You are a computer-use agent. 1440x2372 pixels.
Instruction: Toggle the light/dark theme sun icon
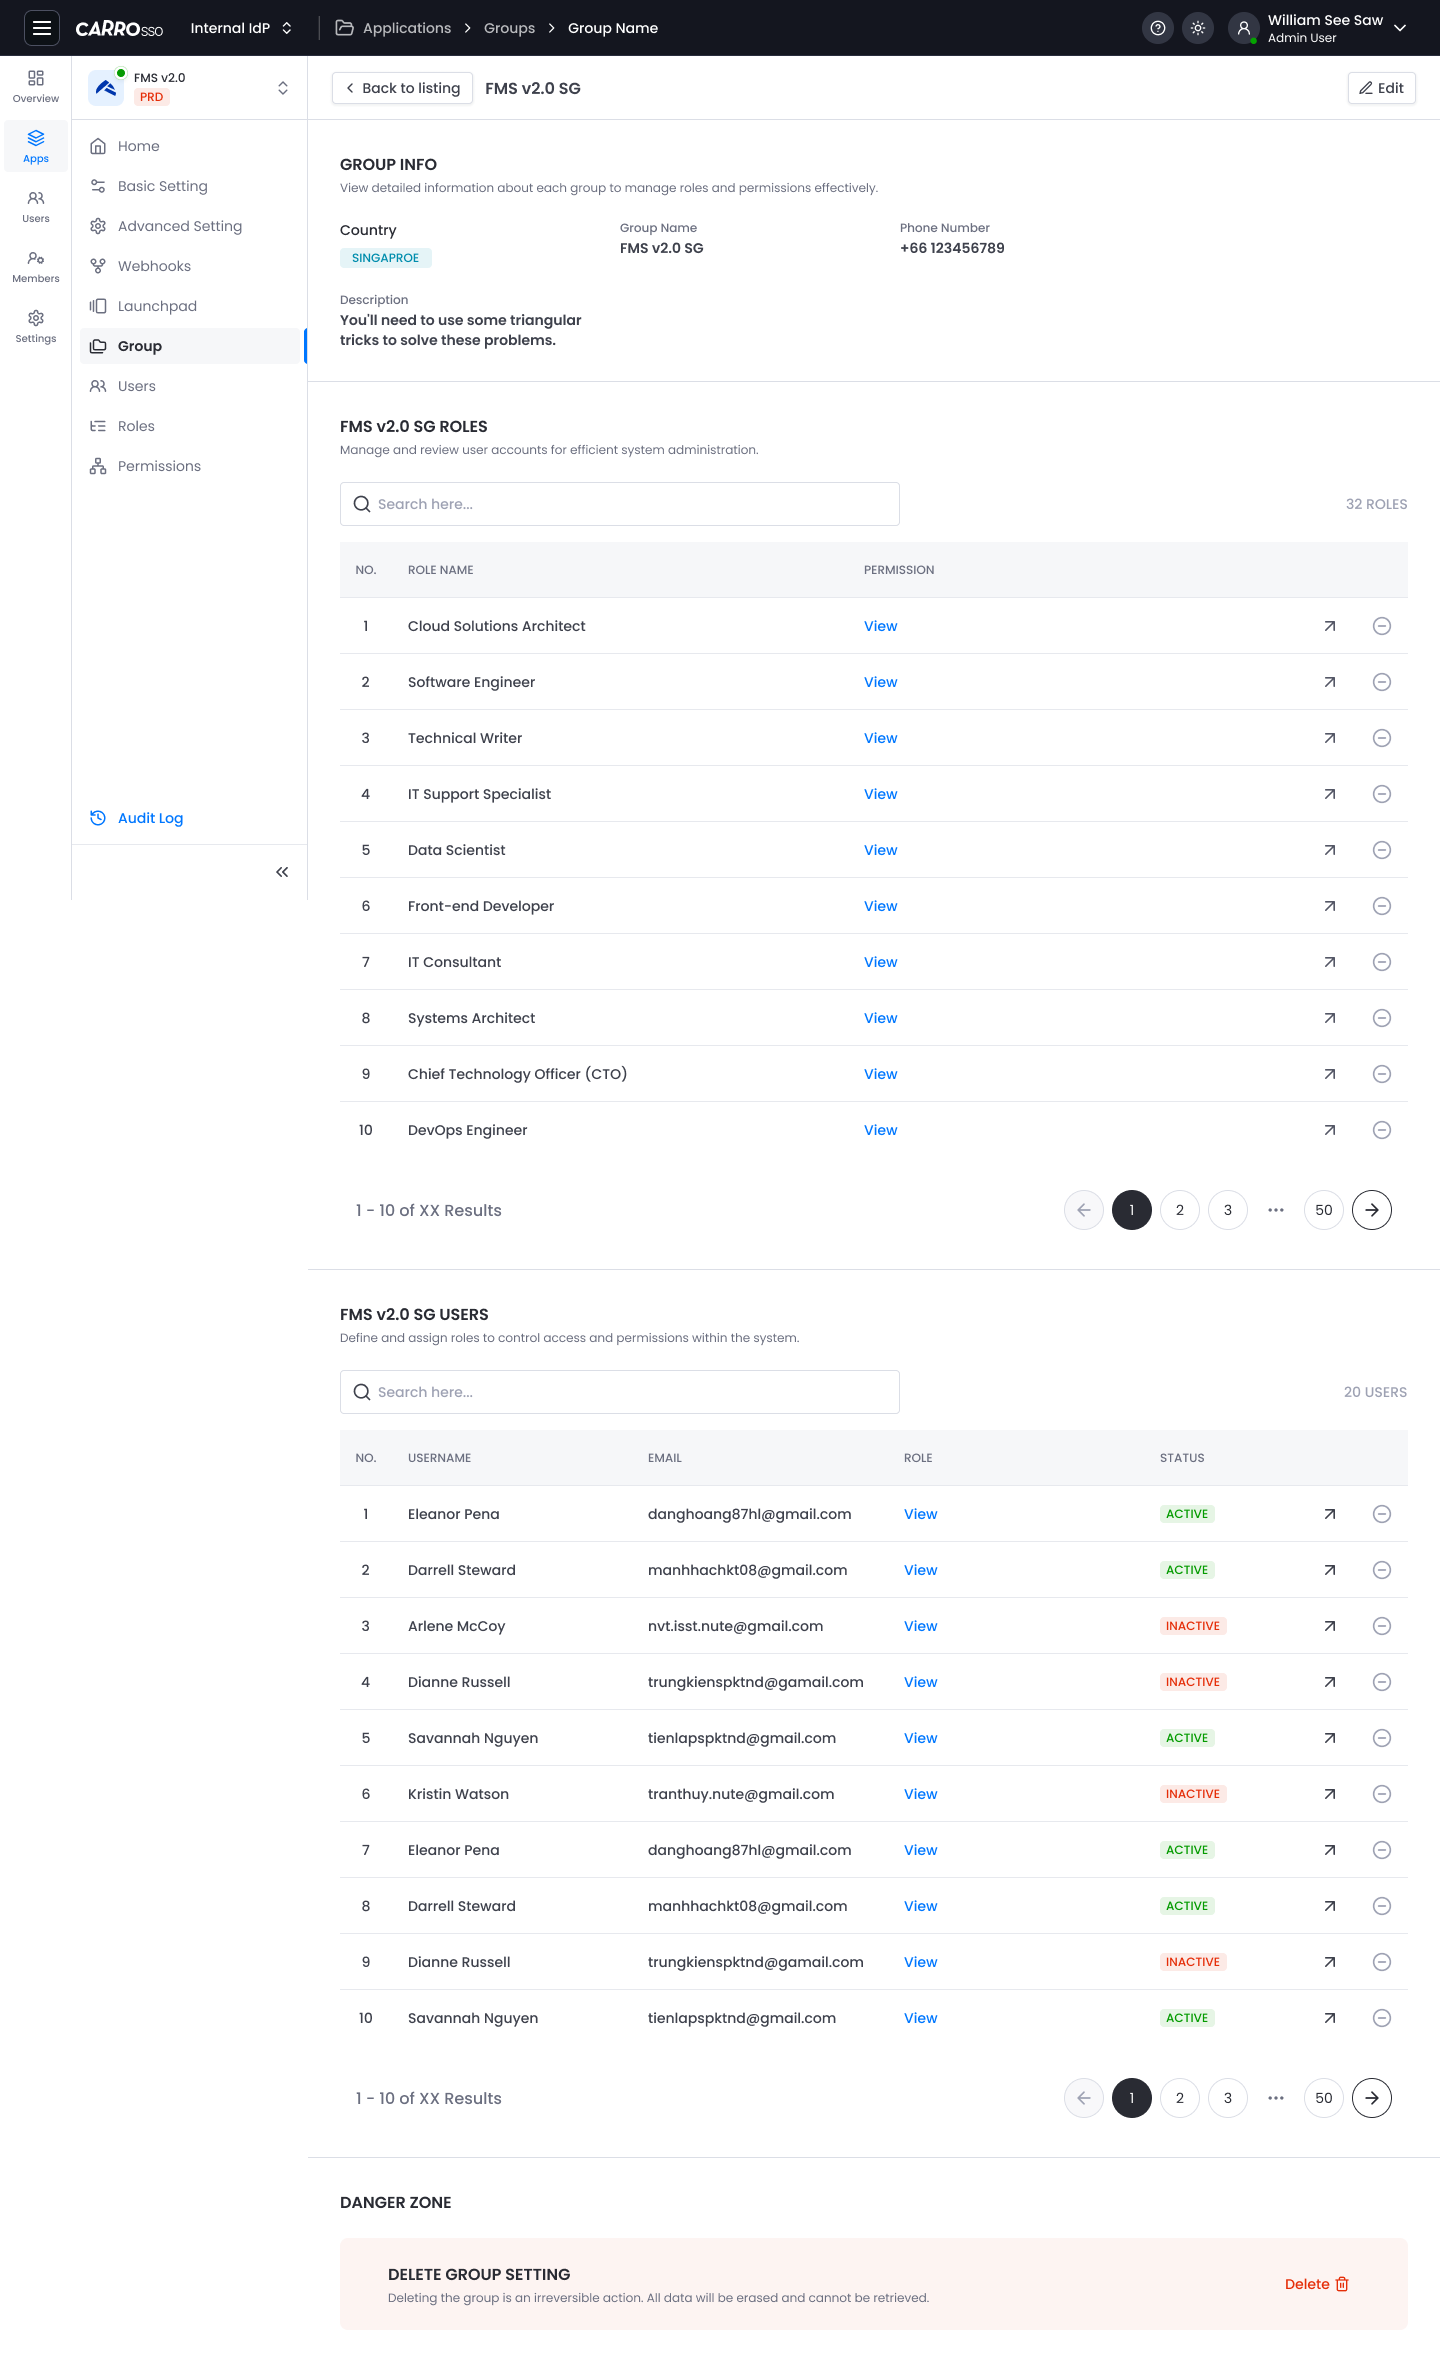pos(1197,28)
